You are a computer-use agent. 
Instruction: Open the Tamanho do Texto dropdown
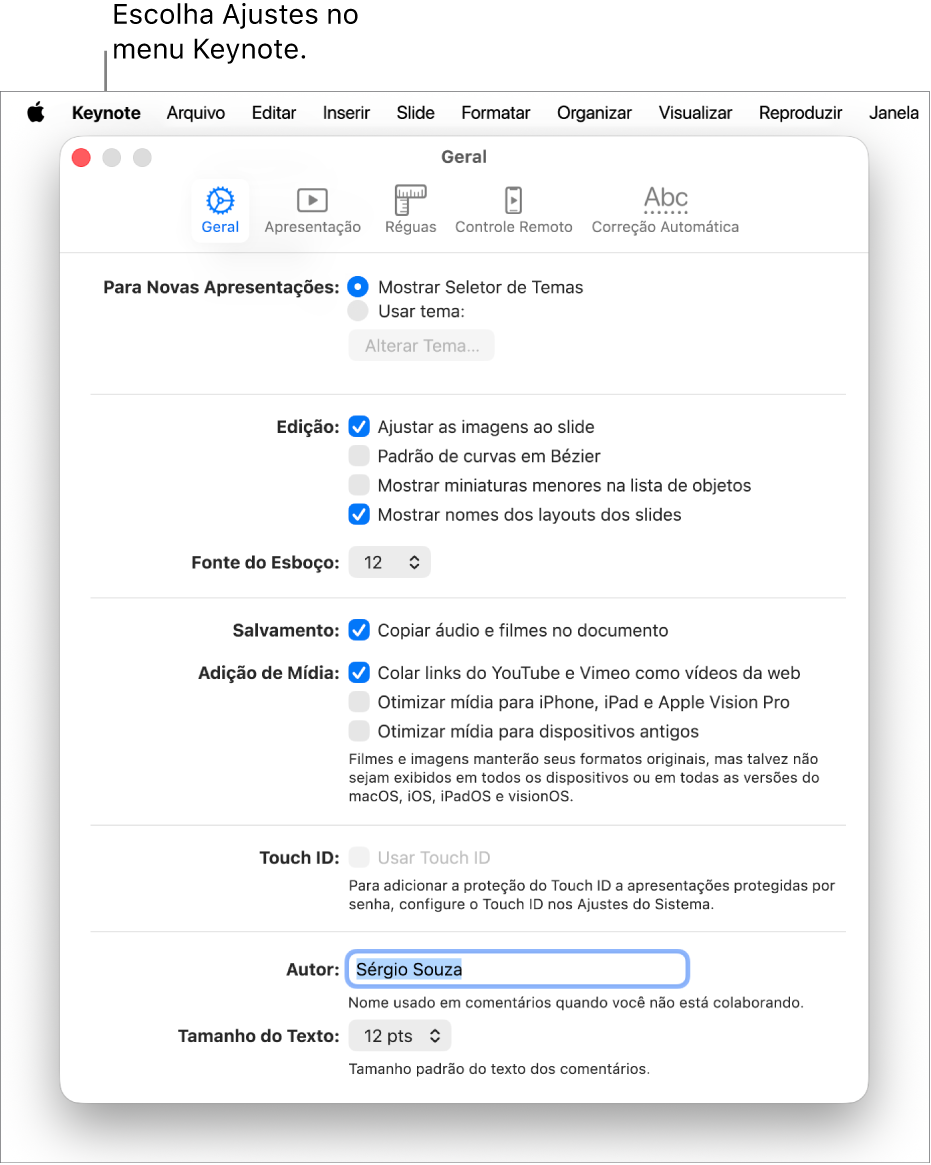click(x=400, y=1036)
